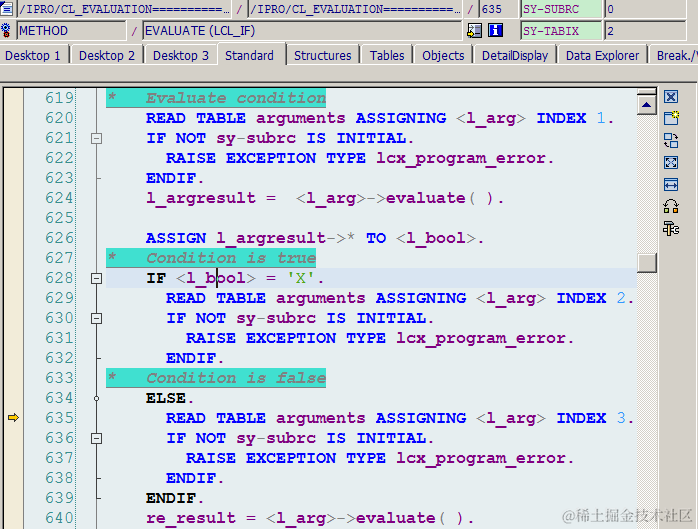Click ENDIF on line 623
This screenshot has height=529, width=698.
(x=174, y=178)
